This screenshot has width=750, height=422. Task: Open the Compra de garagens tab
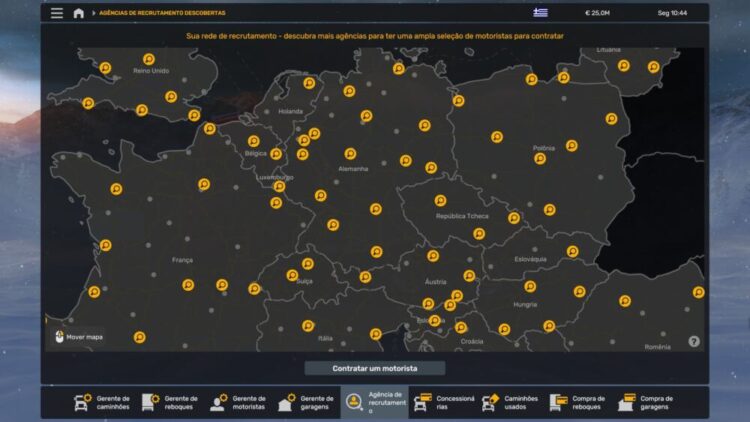coord(645,402)
